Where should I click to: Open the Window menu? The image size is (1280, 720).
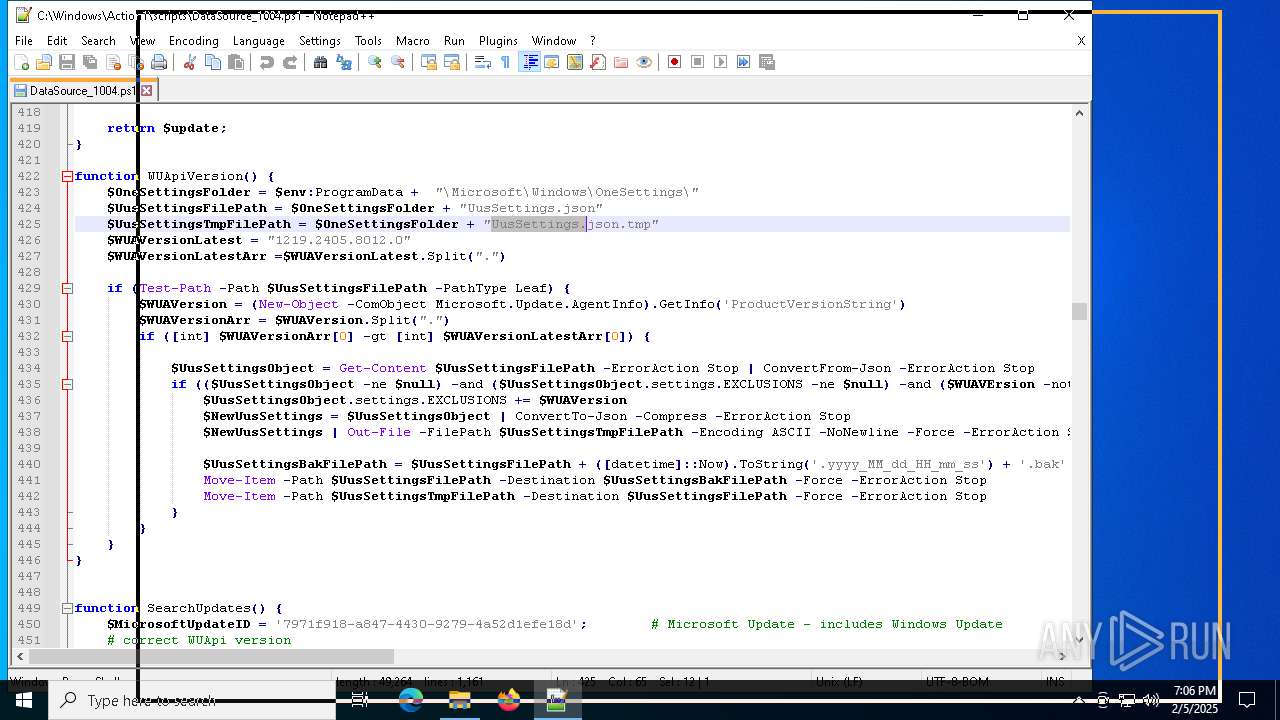[x=553, y=41]
